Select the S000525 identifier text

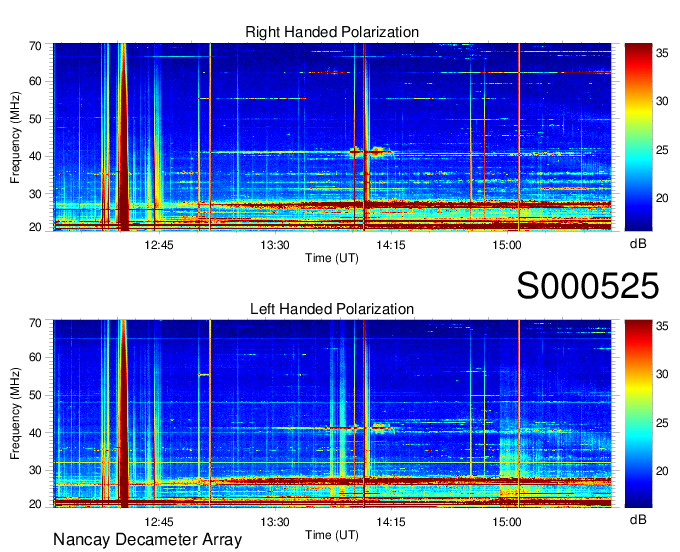click(x=588, y=286)
